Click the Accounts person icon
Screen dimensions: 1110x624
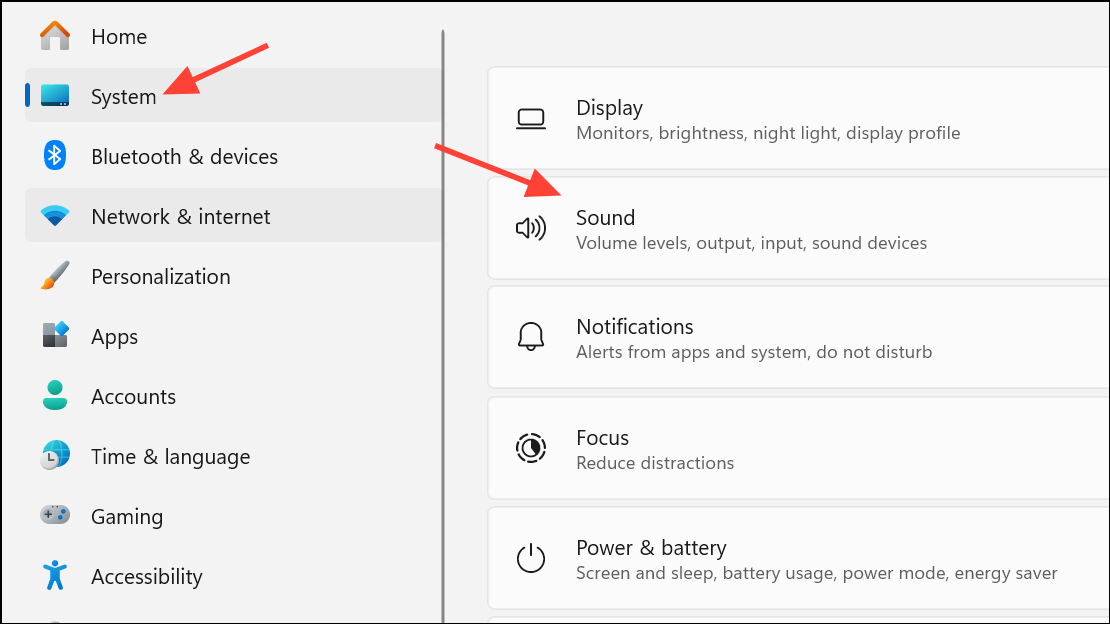point(55,395)
